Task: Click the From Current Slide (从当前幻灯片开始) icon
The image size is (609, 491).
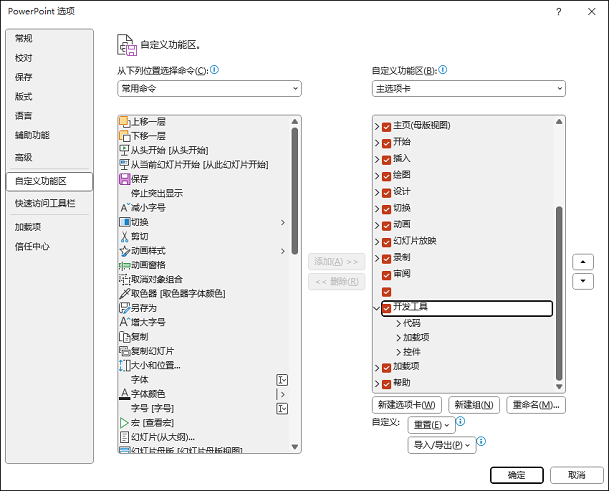Action: 124,165
